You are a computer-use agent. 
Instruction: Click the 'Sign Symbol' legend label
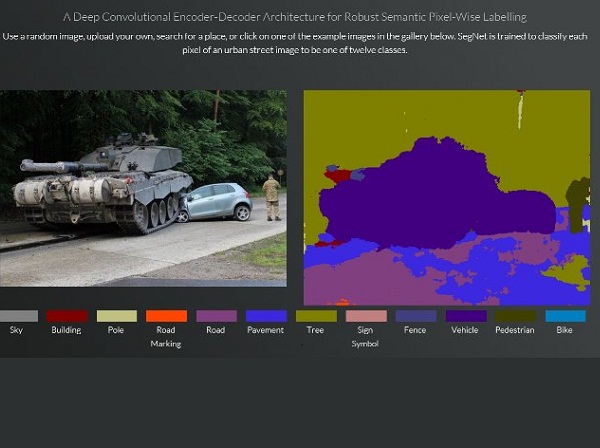click(x=365, y=337)
